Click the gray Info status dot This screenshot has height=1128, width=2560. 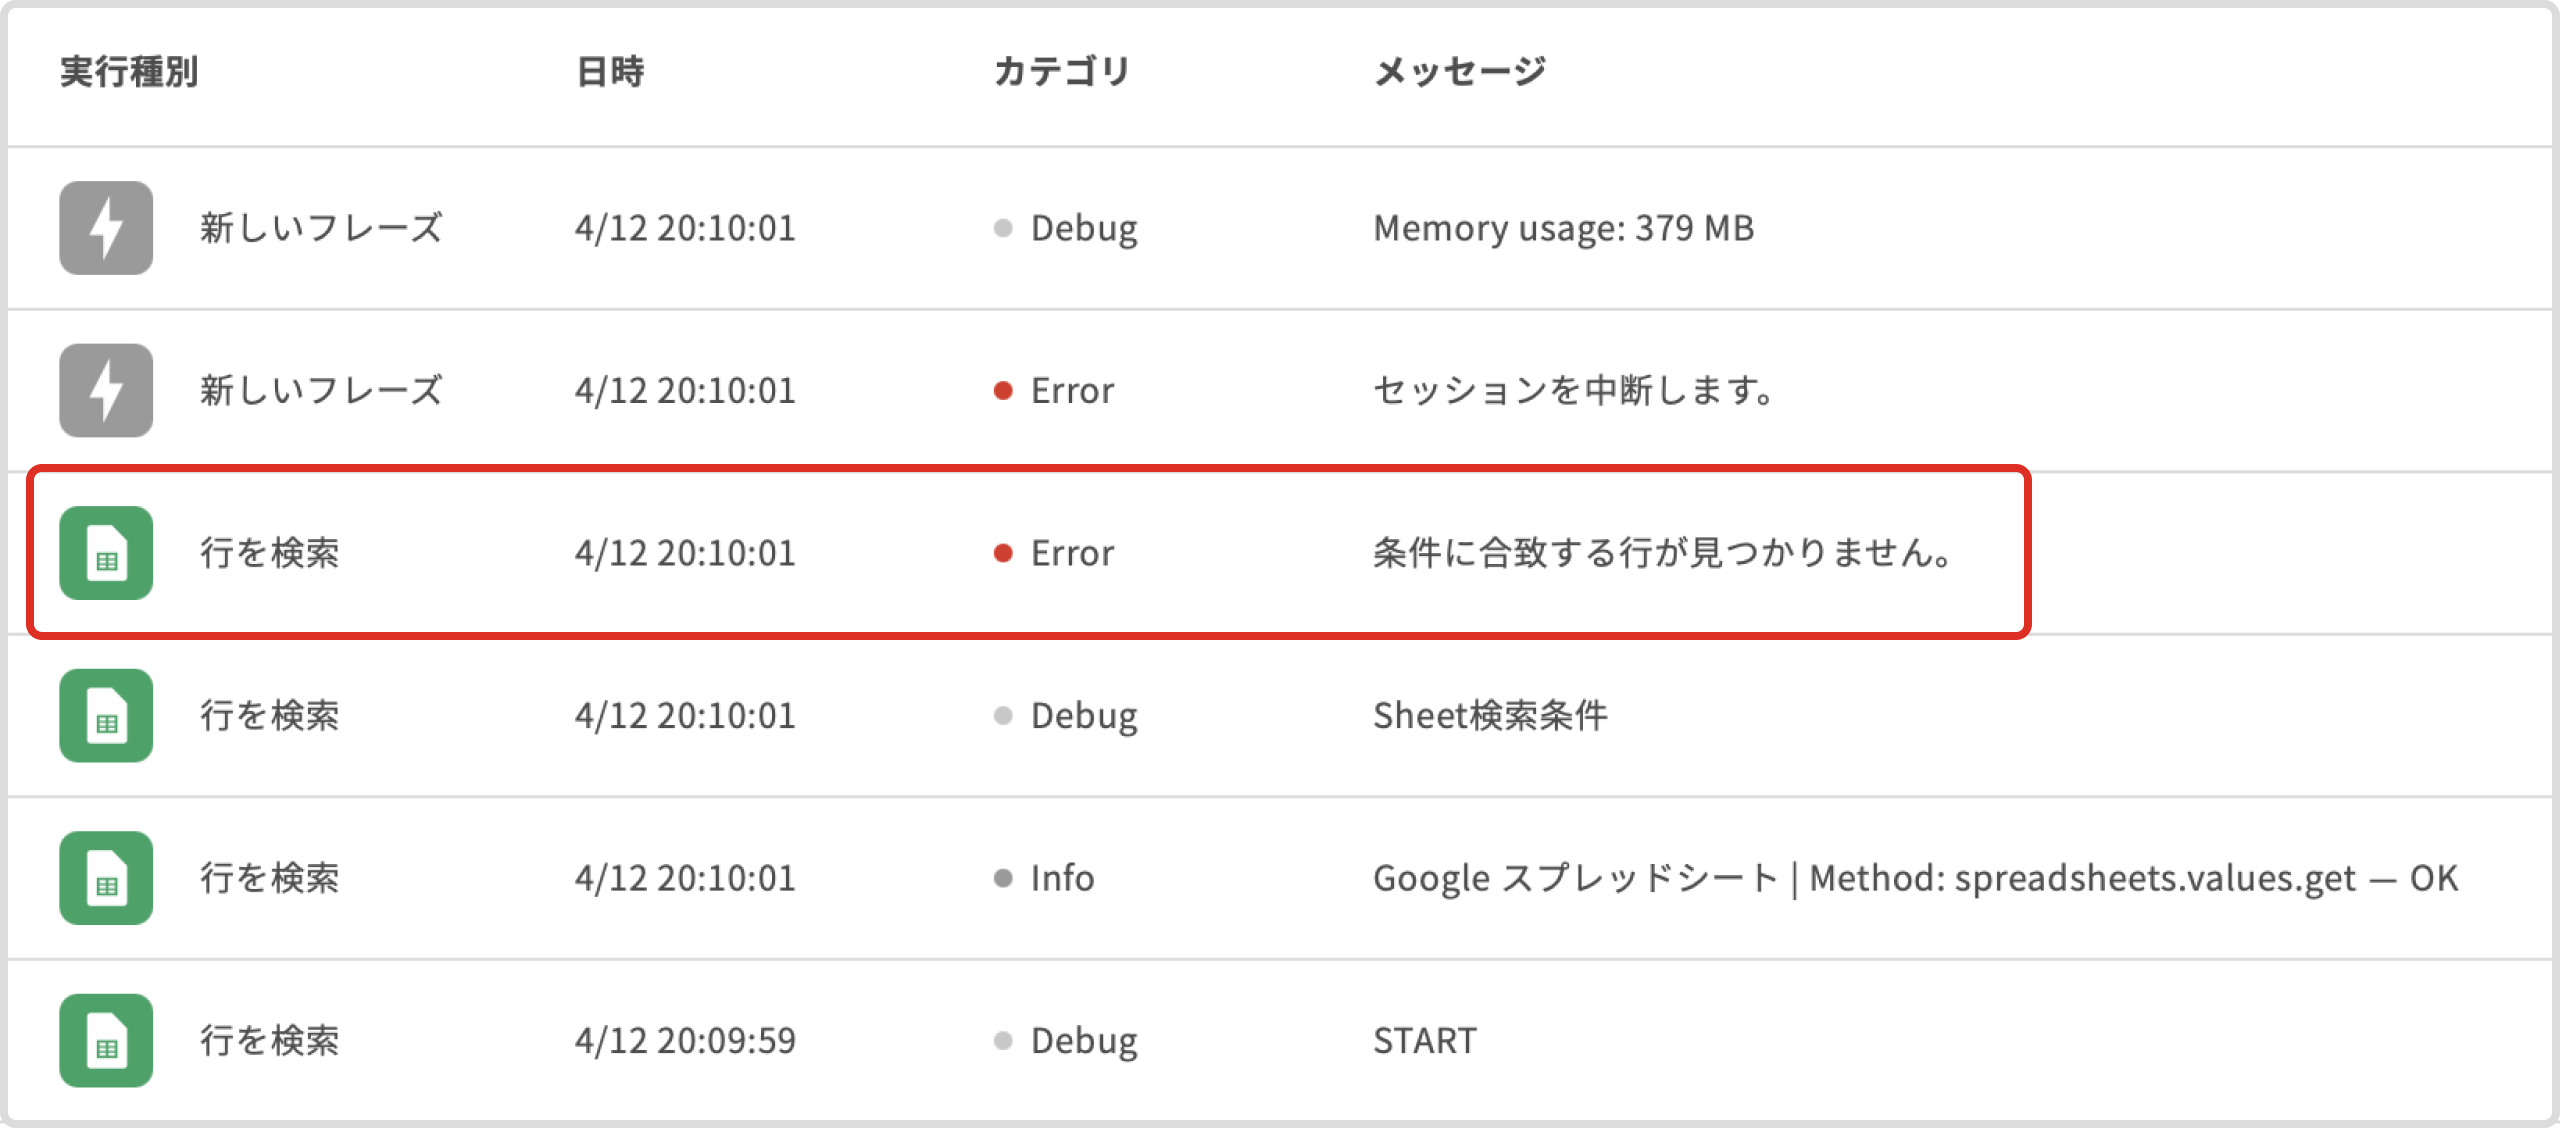[x=1003, y=878]
